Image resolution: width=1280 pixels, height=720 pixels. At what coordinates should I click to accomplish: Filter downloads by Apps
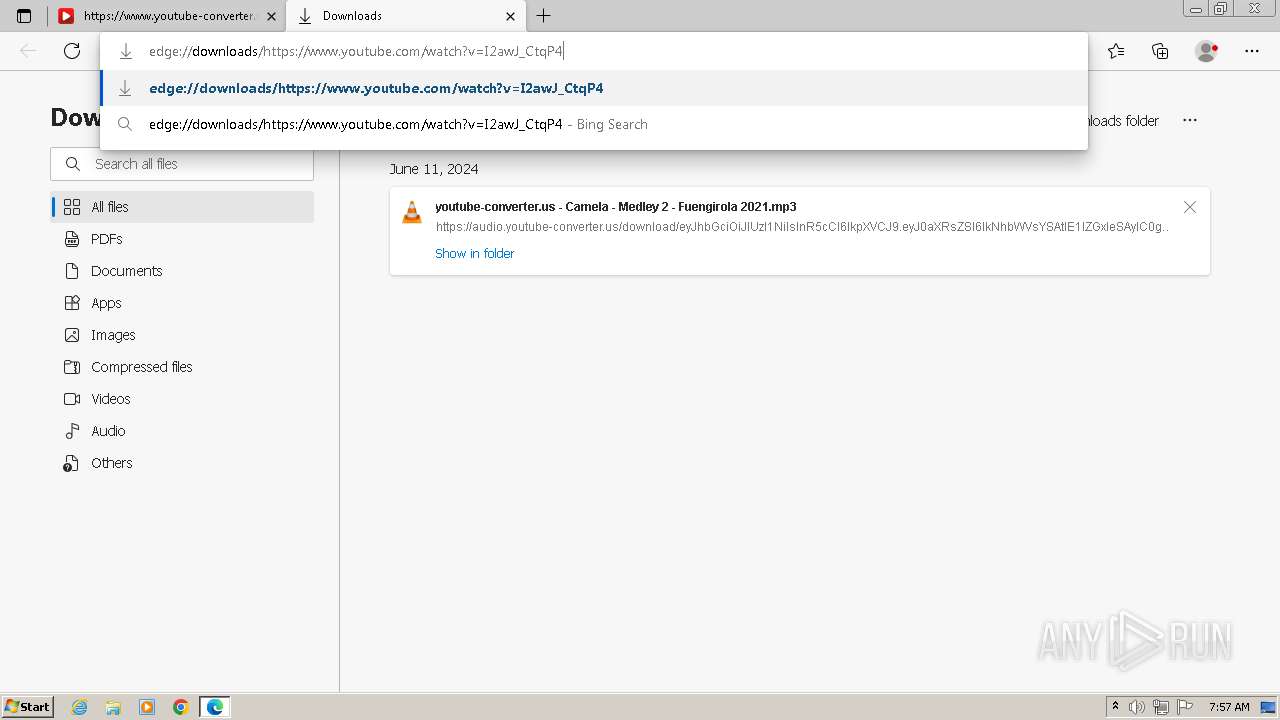(x=183, y=303)
